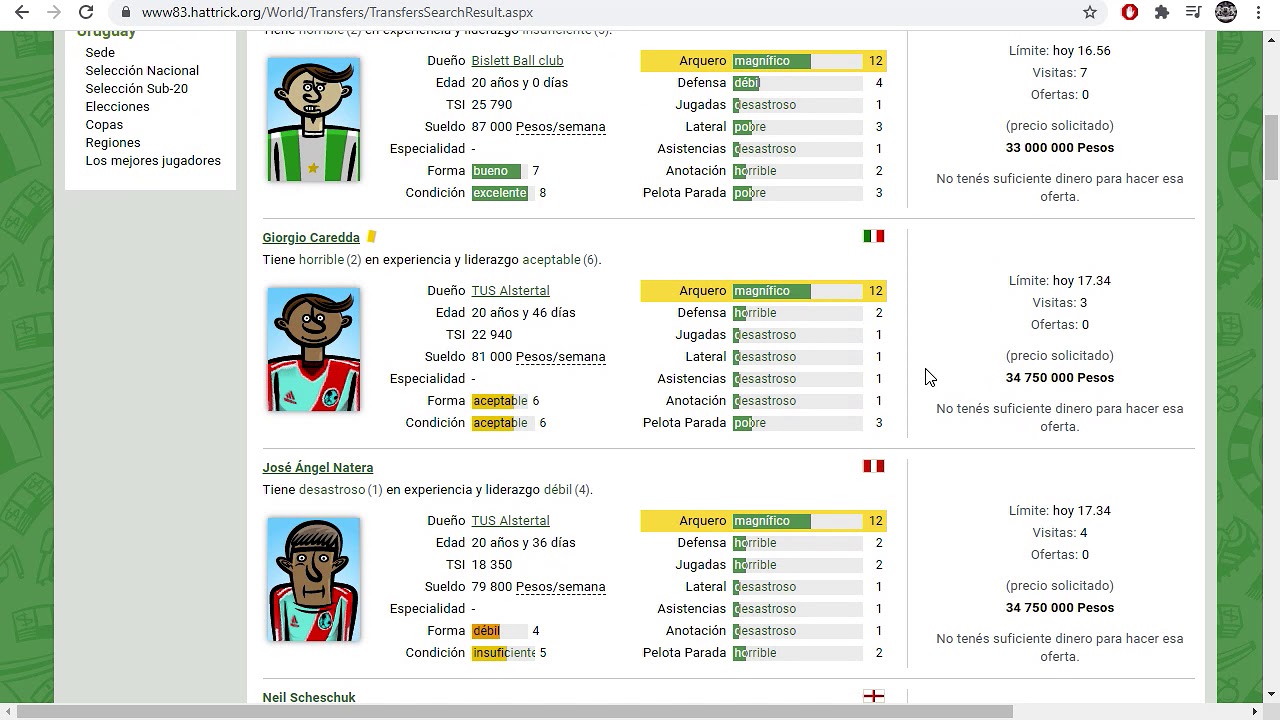Open the media control icon in toolbar
Image resolution: width=1280 pixels, height=720 pixels.
1193,12
